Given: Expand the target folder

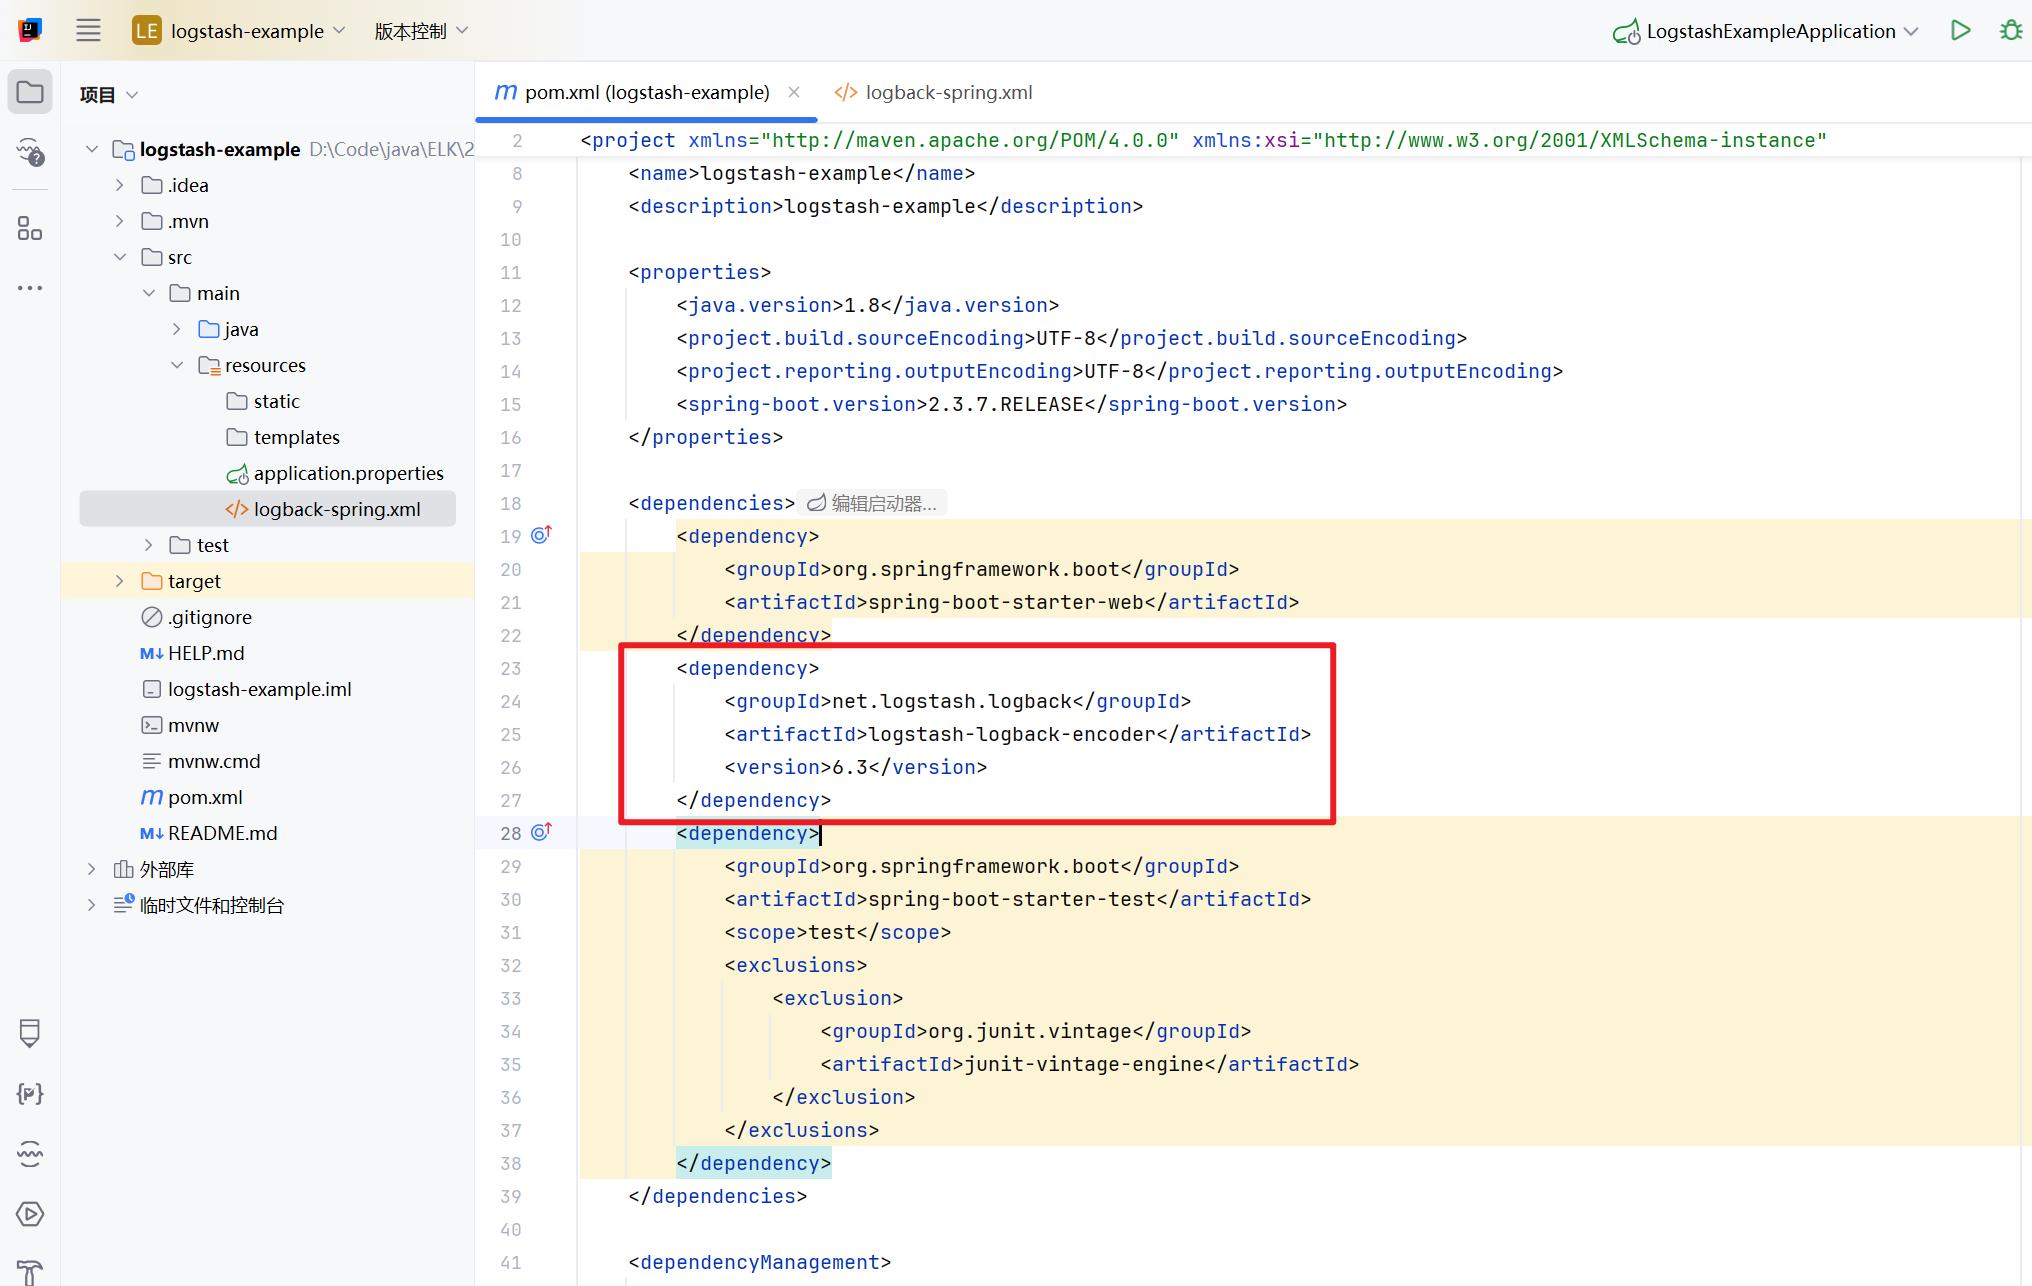Looking at the screenshot, I should [120, 581].
